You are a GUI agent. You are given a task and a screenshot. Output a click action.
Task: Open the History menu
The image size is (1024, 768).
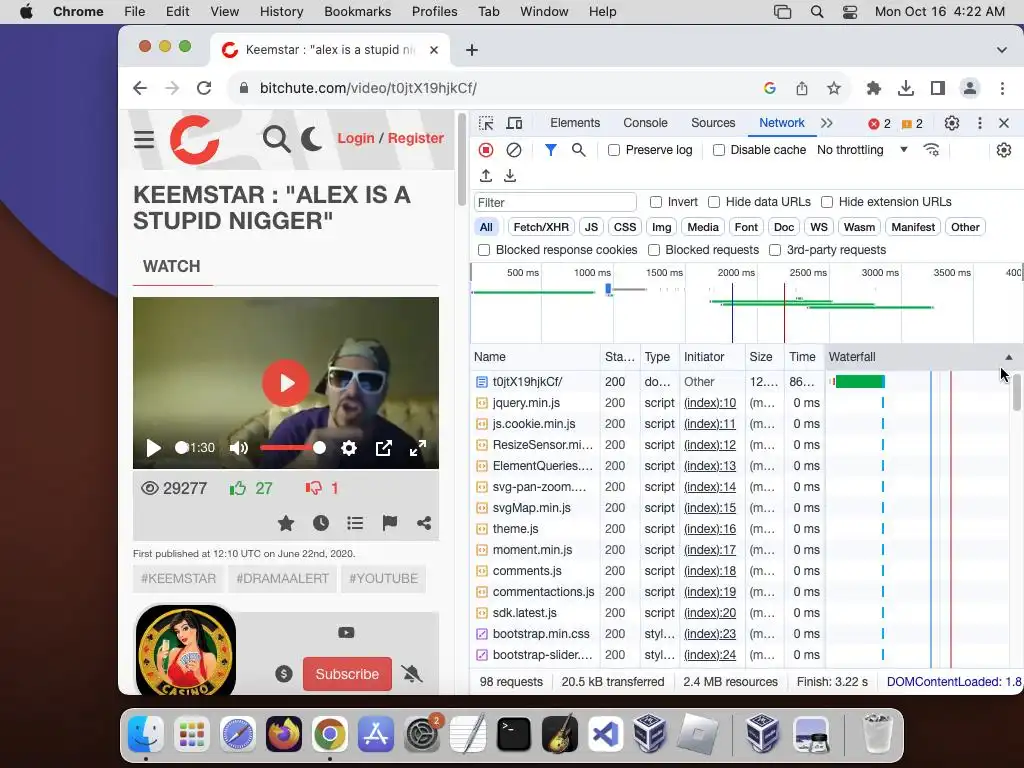click(x=281, y=12)
